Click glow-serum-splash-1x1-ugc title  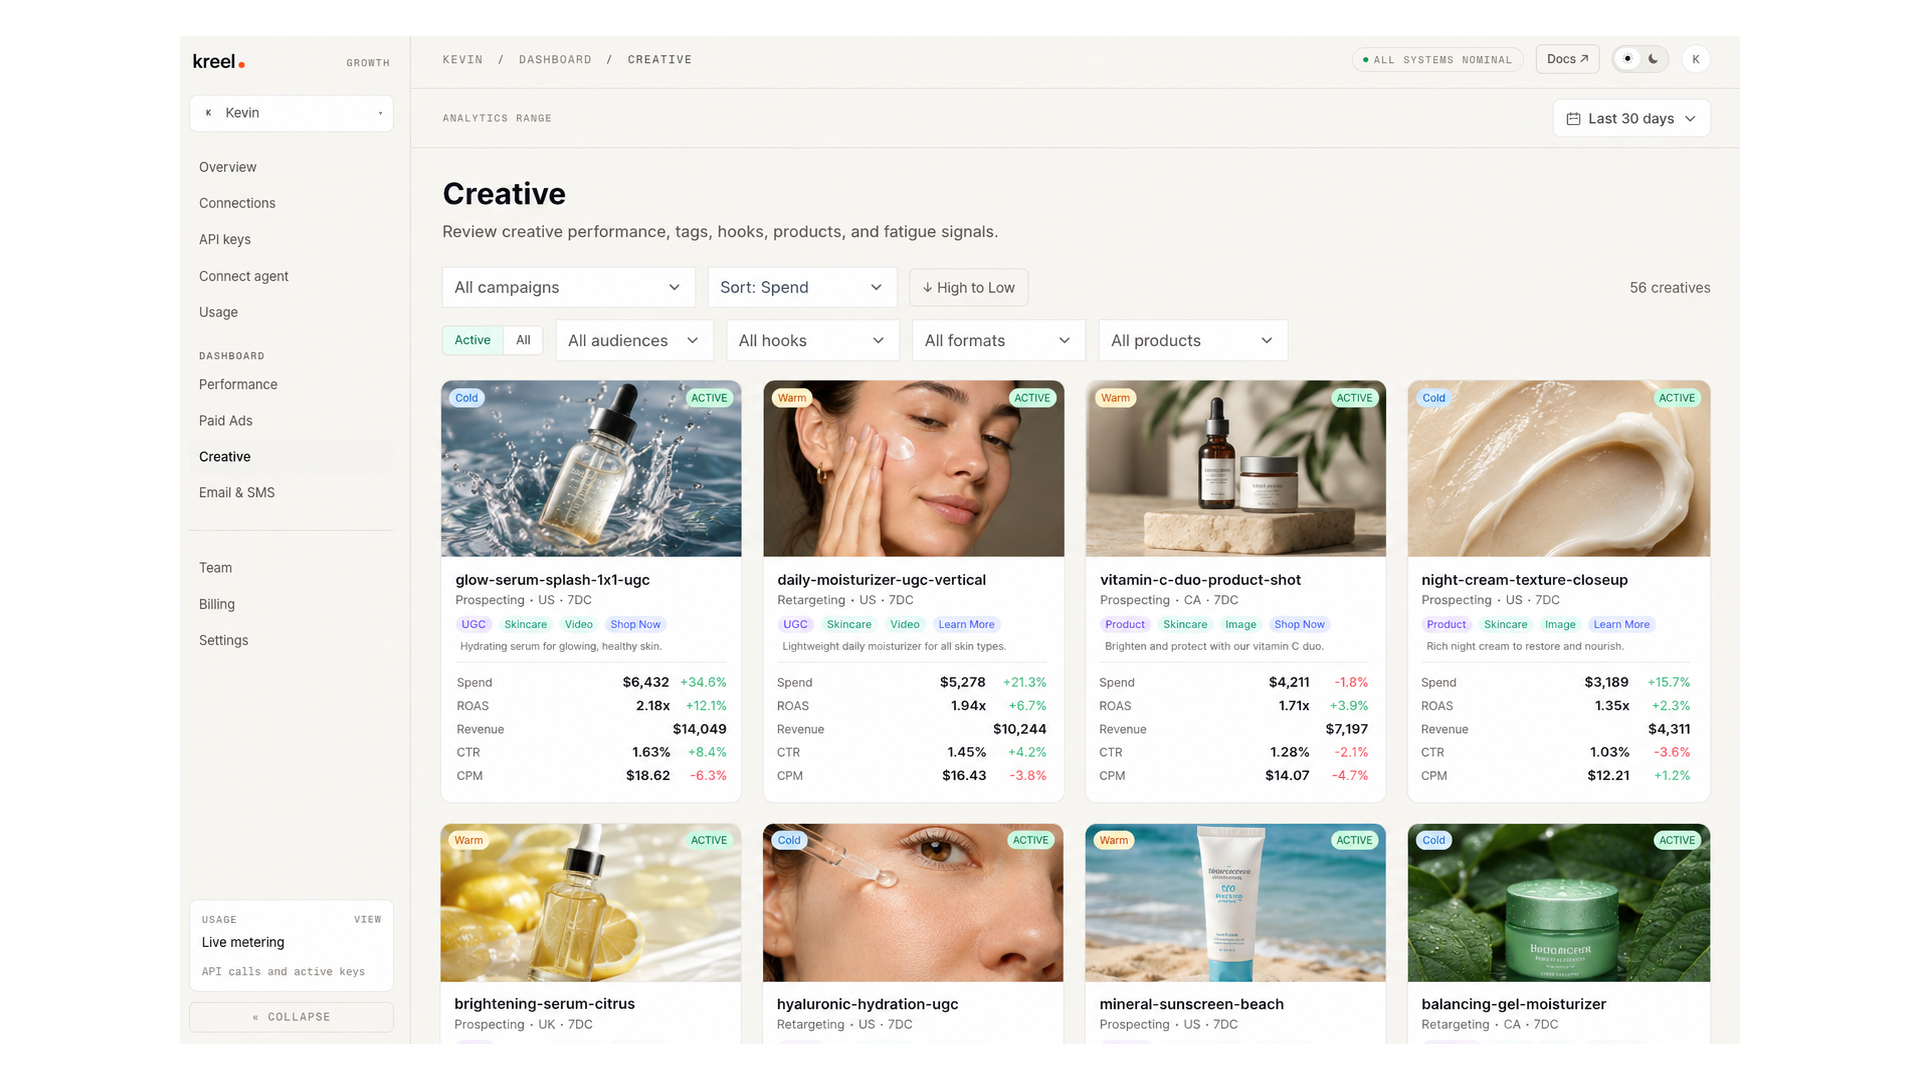point(552,580)
